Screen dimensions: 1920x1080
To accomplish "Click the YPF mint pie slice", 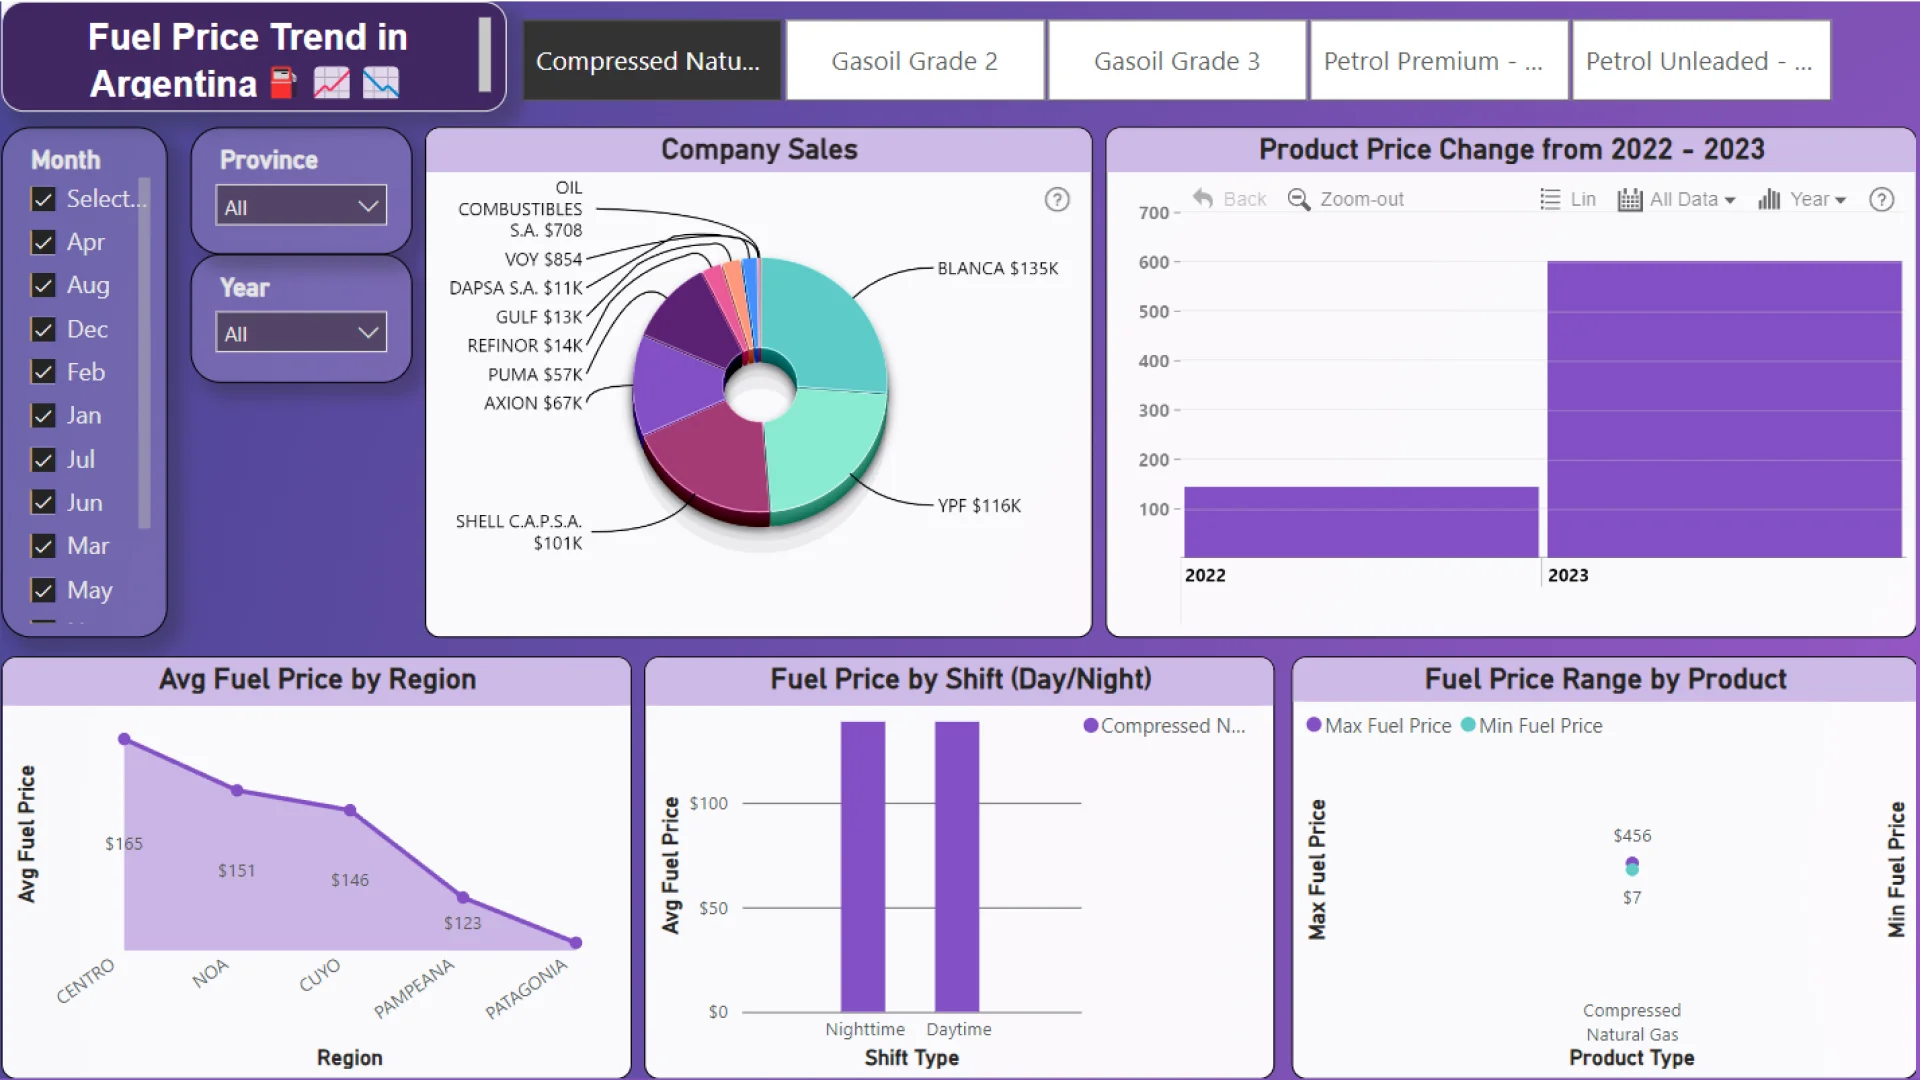I will point(825,450).
